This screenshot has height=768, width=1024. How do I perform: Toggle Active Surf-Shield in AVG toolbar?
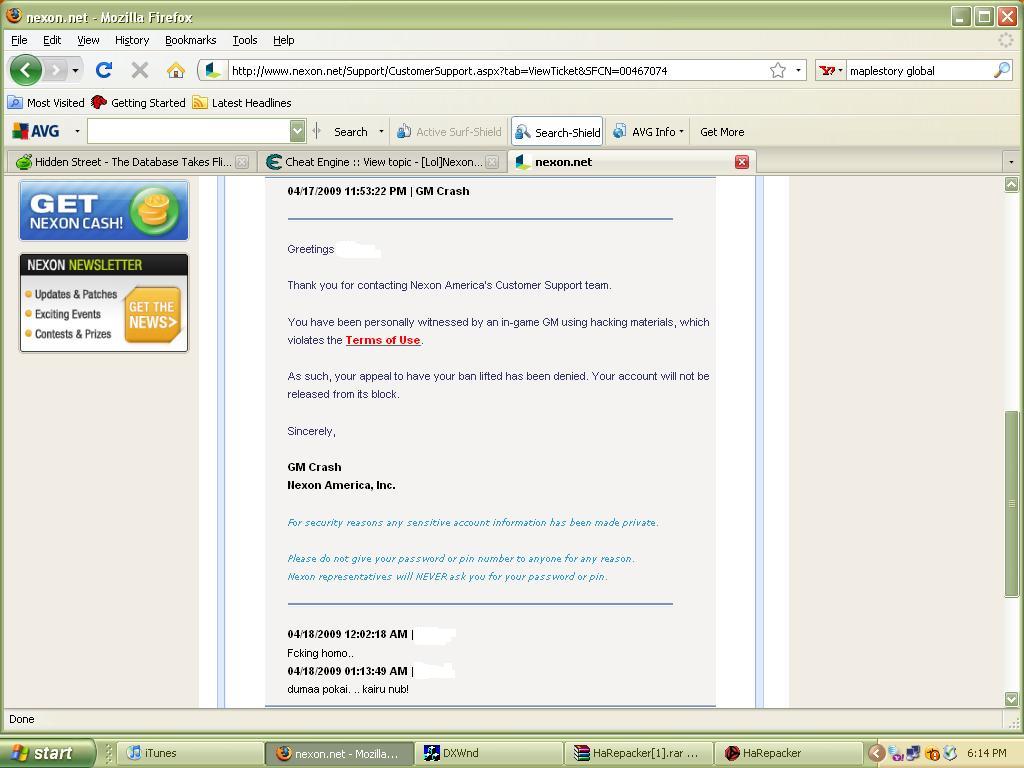point(449,132)
